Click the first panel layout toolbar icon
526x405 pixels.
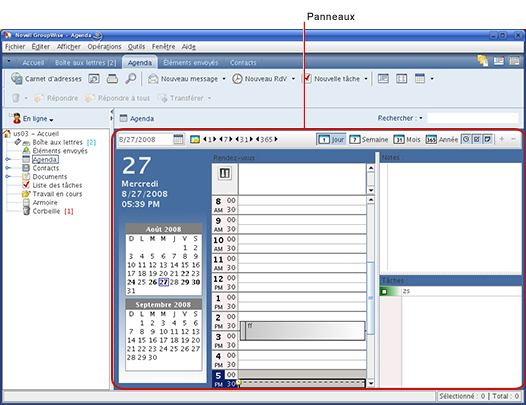[383, 79]
